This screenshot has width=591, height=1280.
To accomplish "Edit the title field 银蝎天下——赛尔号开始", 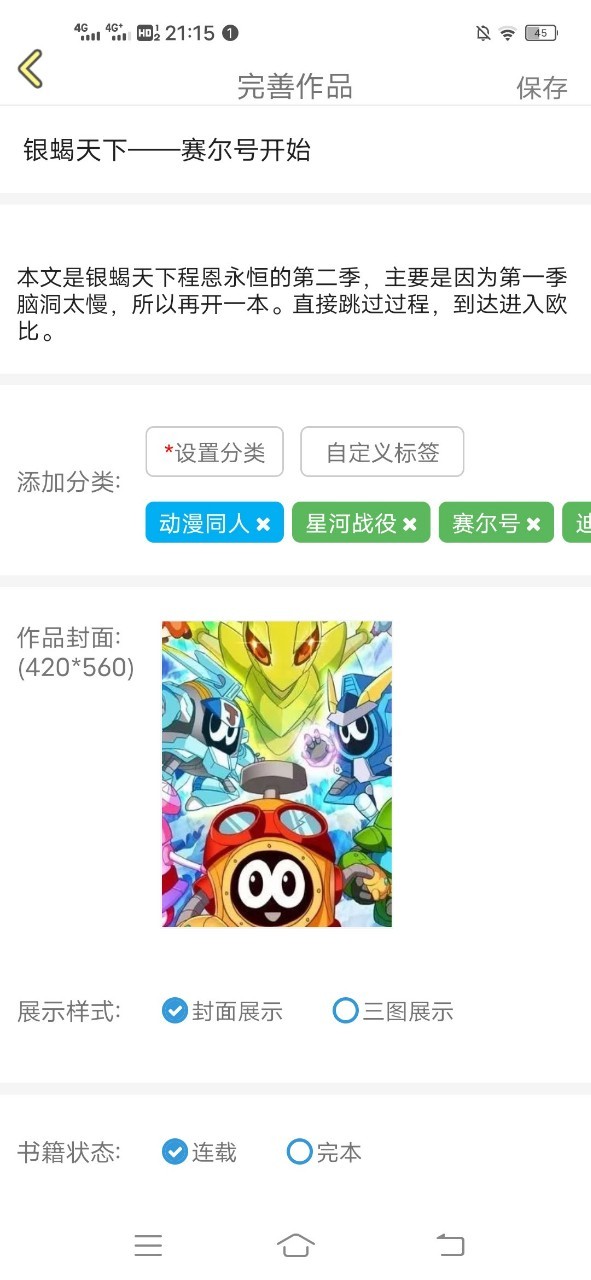I will [x=295, y=150].
